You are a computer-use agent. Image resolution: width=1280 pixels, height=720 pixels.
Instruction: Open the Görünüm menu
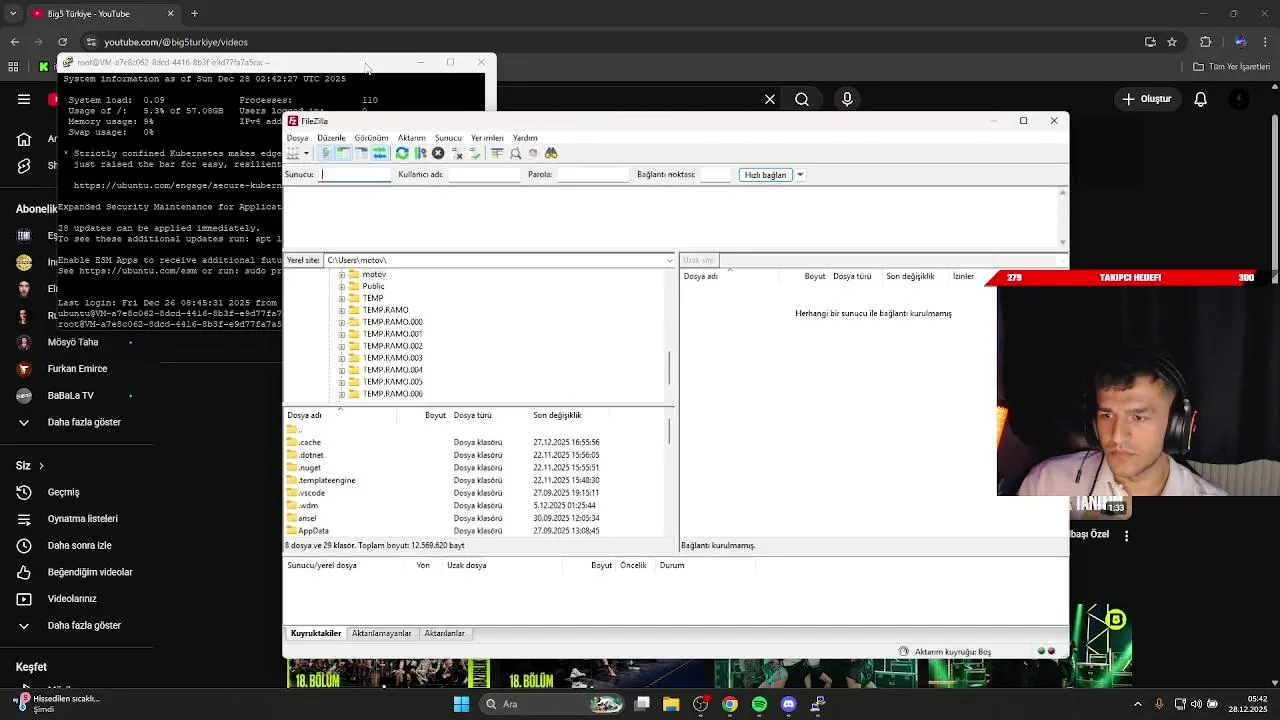click(x=371, y=138)
